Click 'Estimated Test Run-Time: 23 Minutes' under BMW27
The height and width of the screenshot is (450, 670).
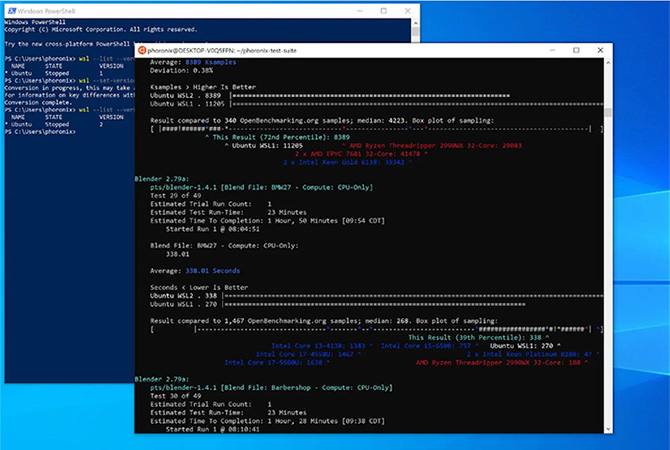point(228,212)
